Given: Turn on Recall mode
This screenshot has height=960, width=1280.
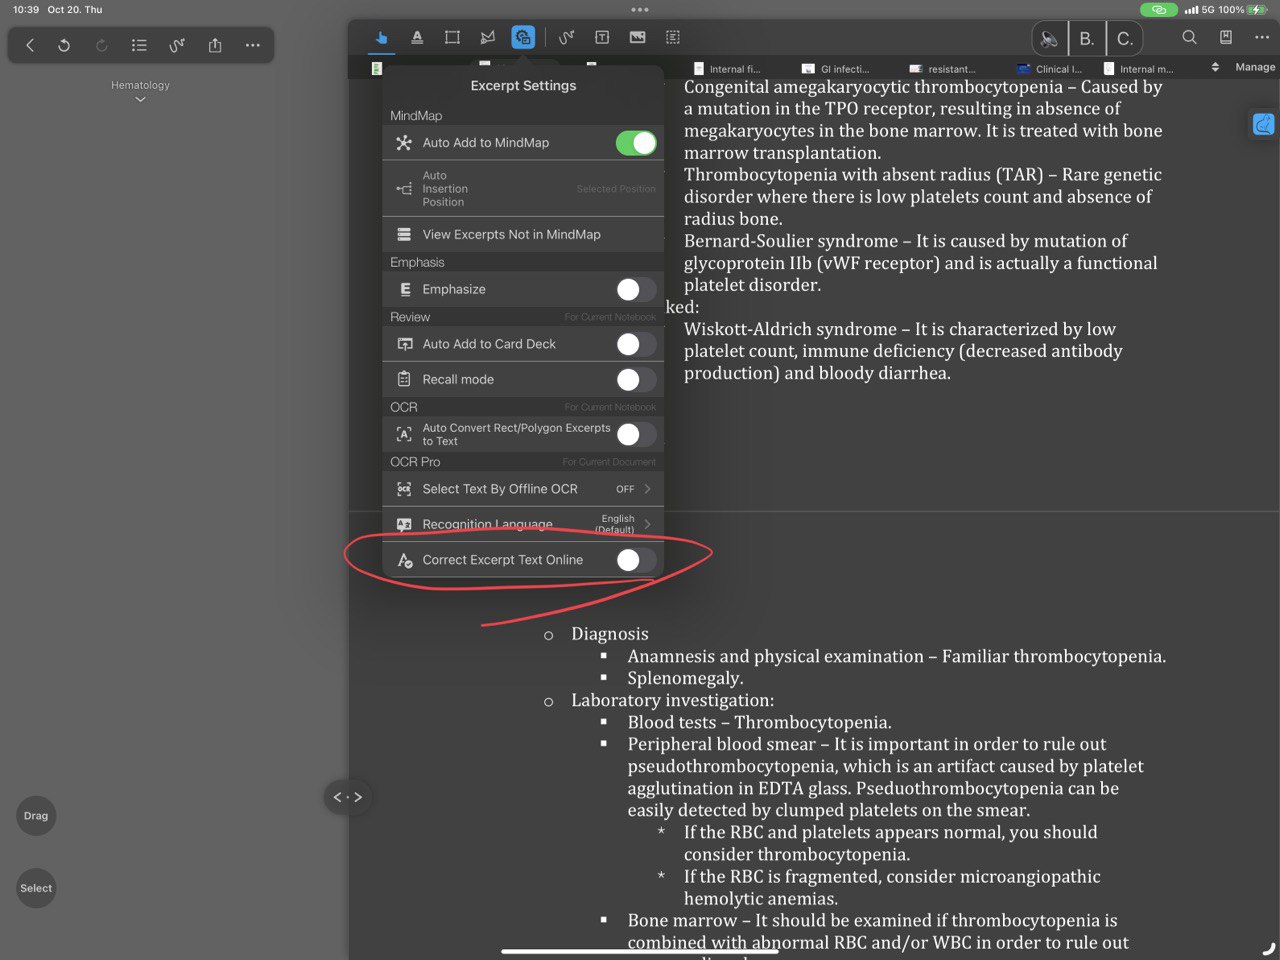Looking at the screenshot, I should 636,380.
